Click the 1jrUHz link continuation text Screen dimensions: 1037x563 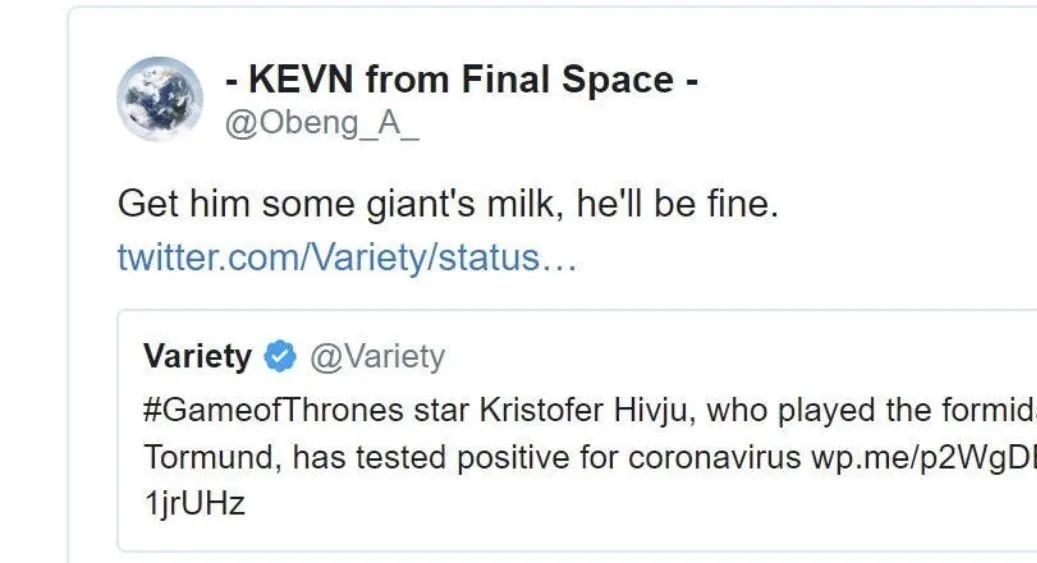click(195, 504)
